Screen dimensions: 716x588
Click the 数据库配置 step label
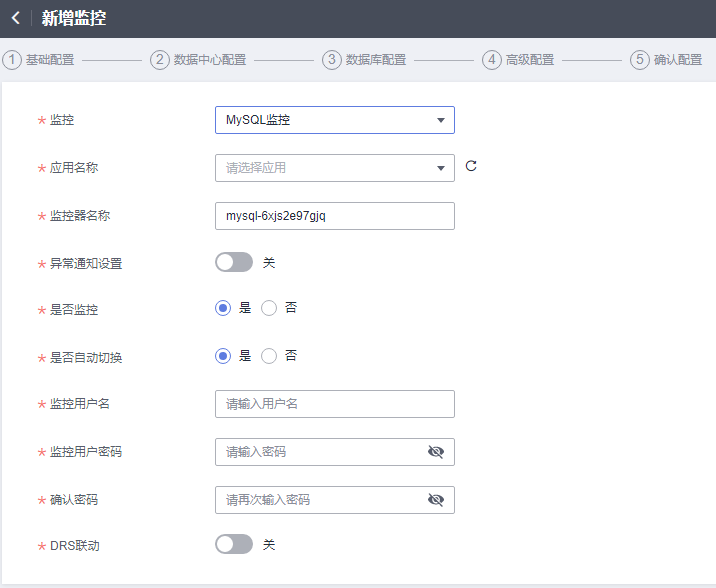tap(376, 60)
